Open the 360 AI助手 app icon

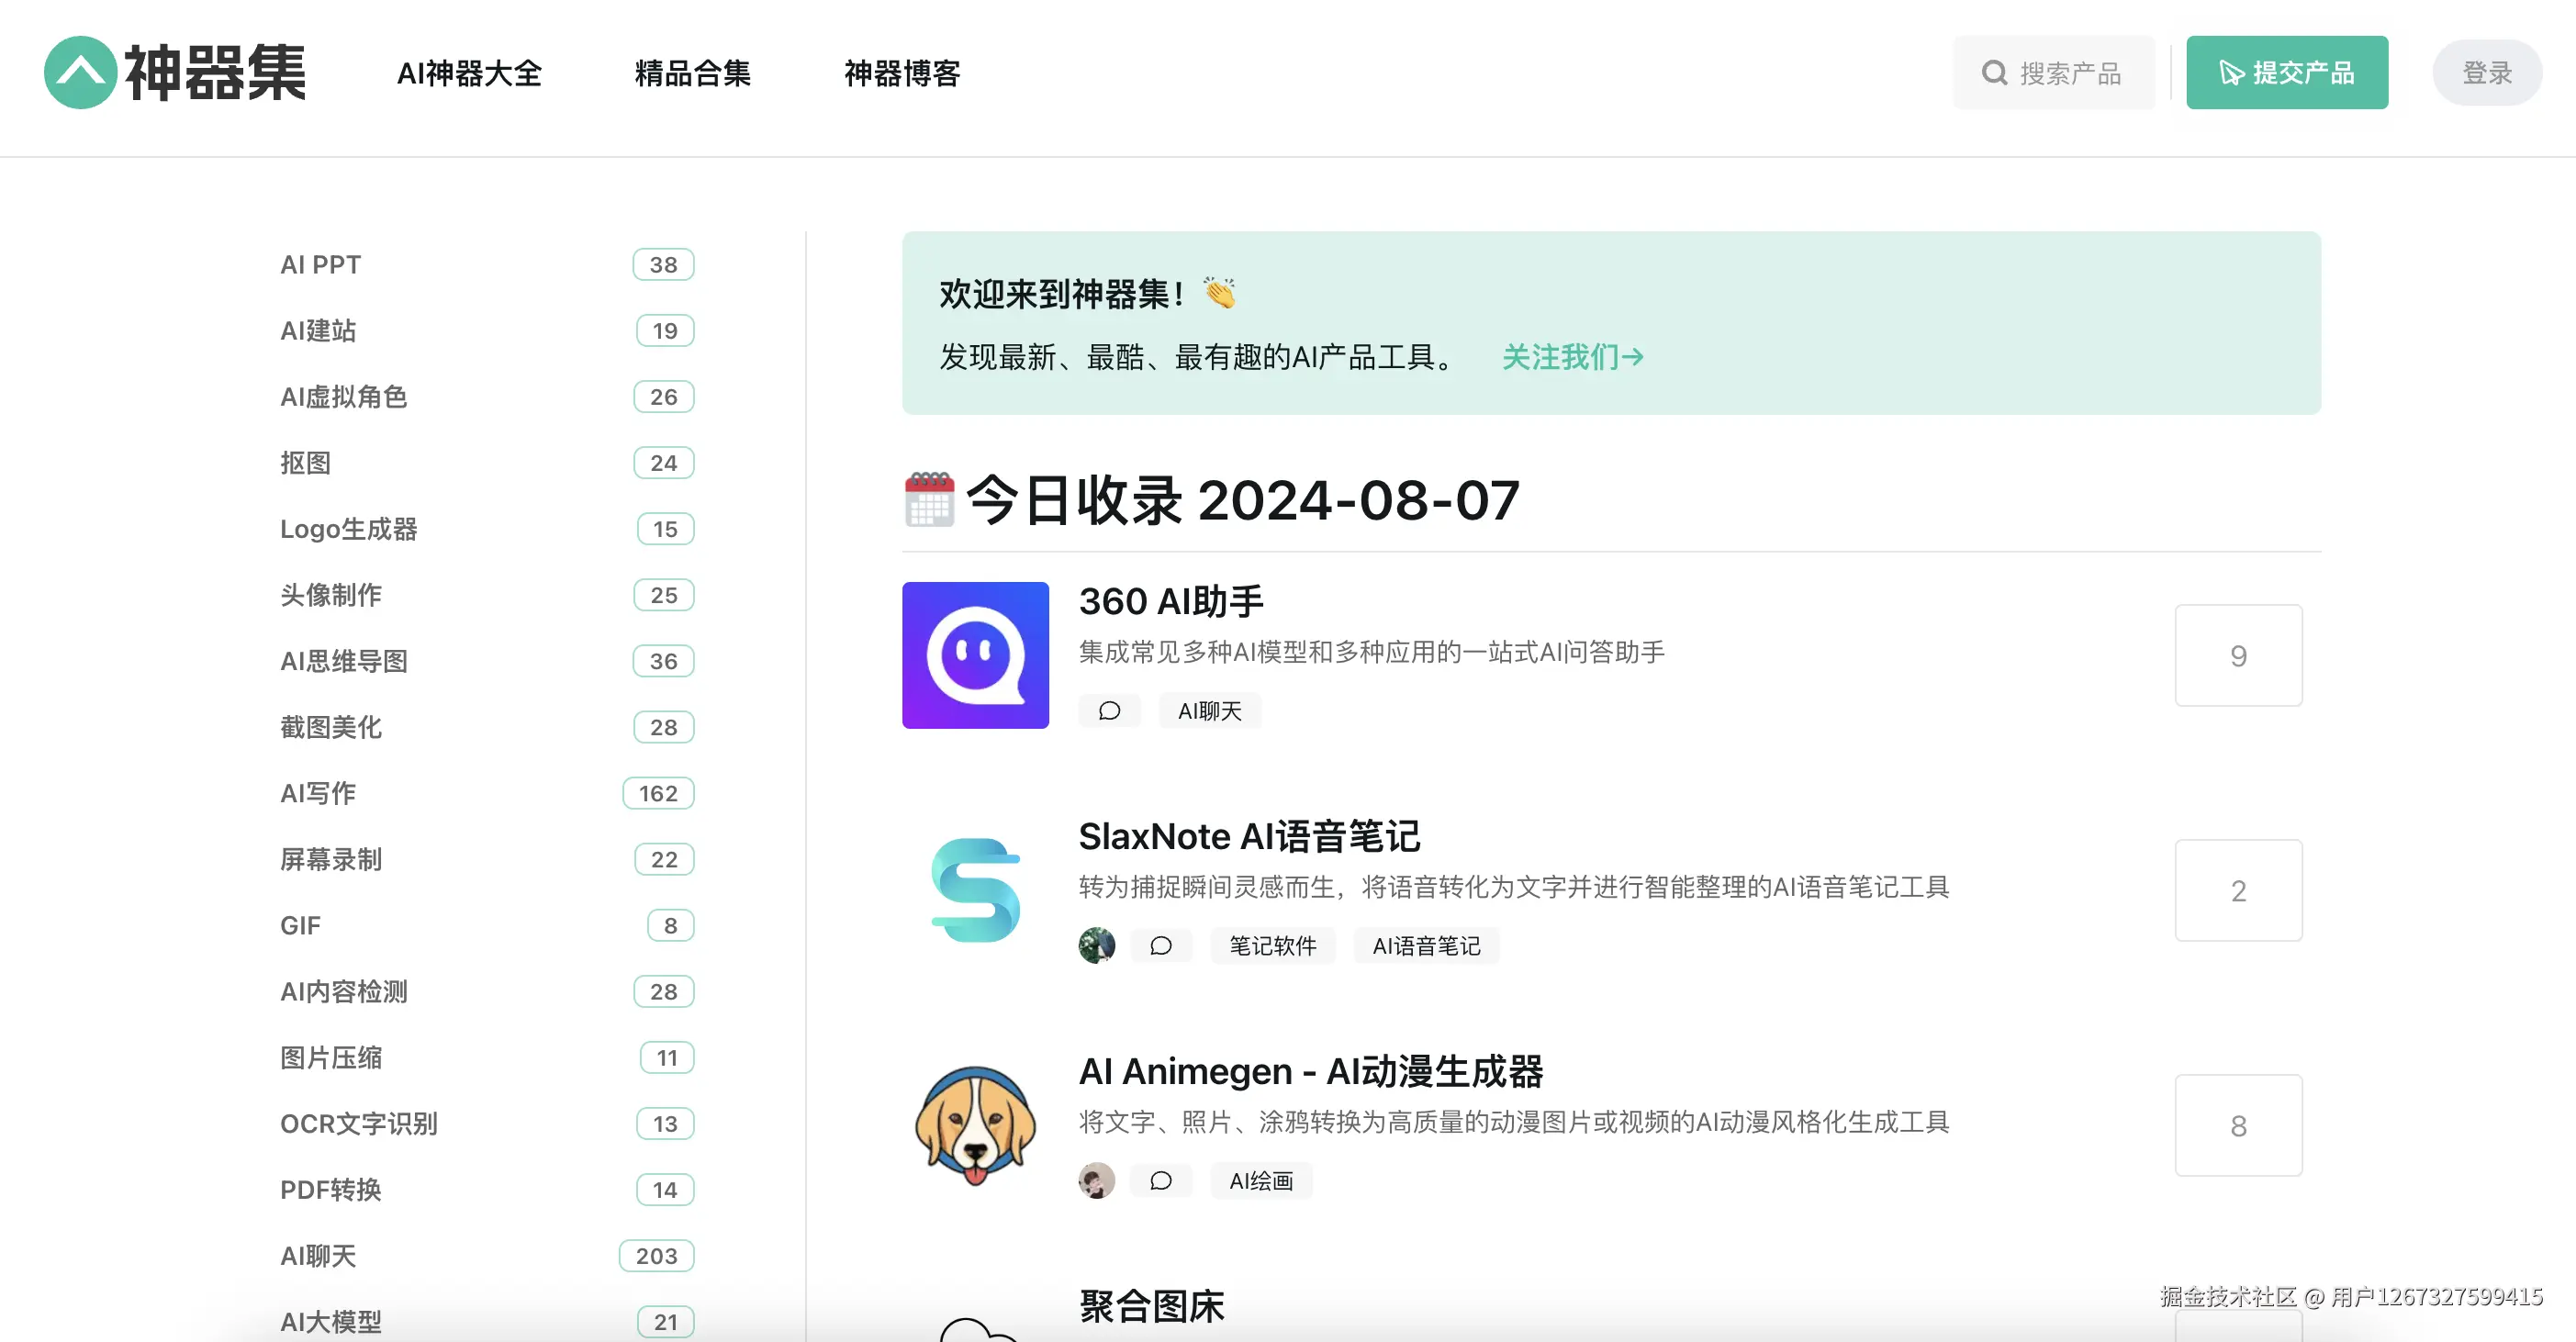[975, 655]
